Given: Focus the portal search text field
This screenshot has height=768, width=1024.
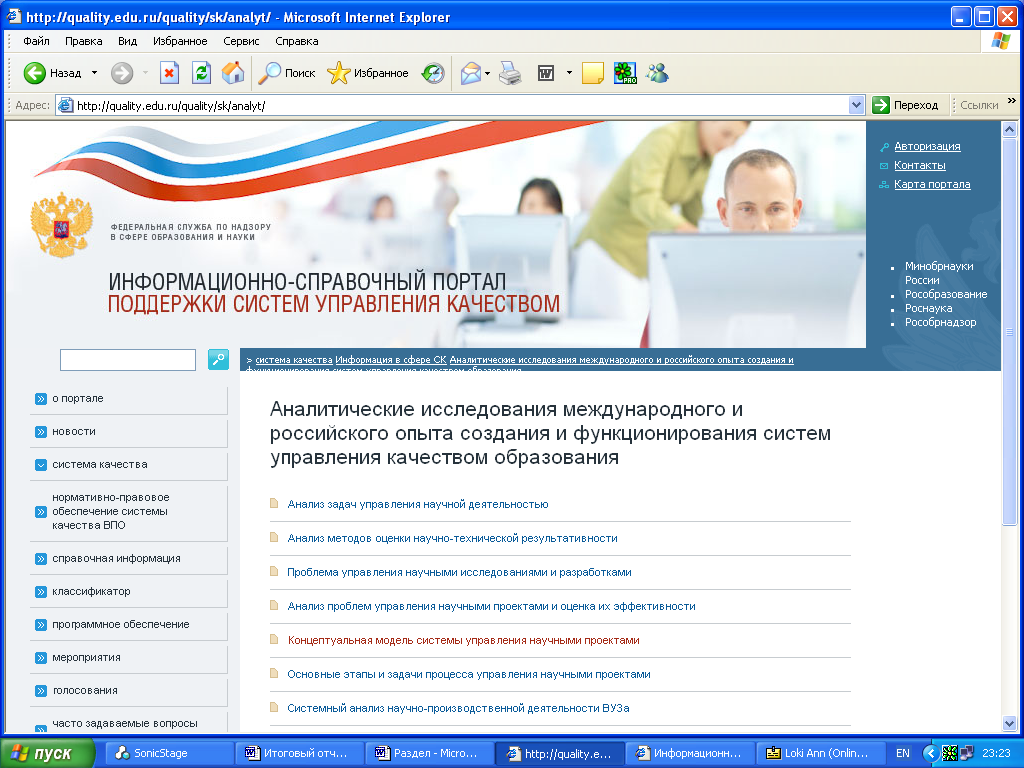Looking at the screenshot, I should [x=128, y=360].
